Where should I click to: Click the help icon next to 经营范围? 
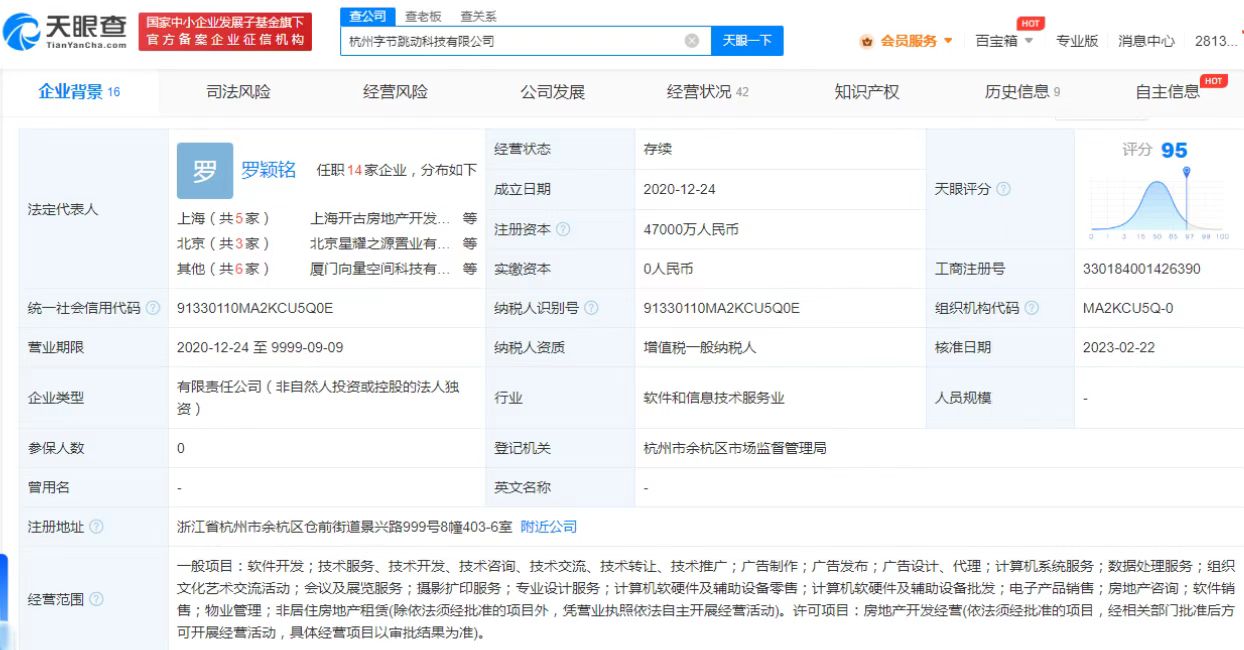(x=96, y=599)
